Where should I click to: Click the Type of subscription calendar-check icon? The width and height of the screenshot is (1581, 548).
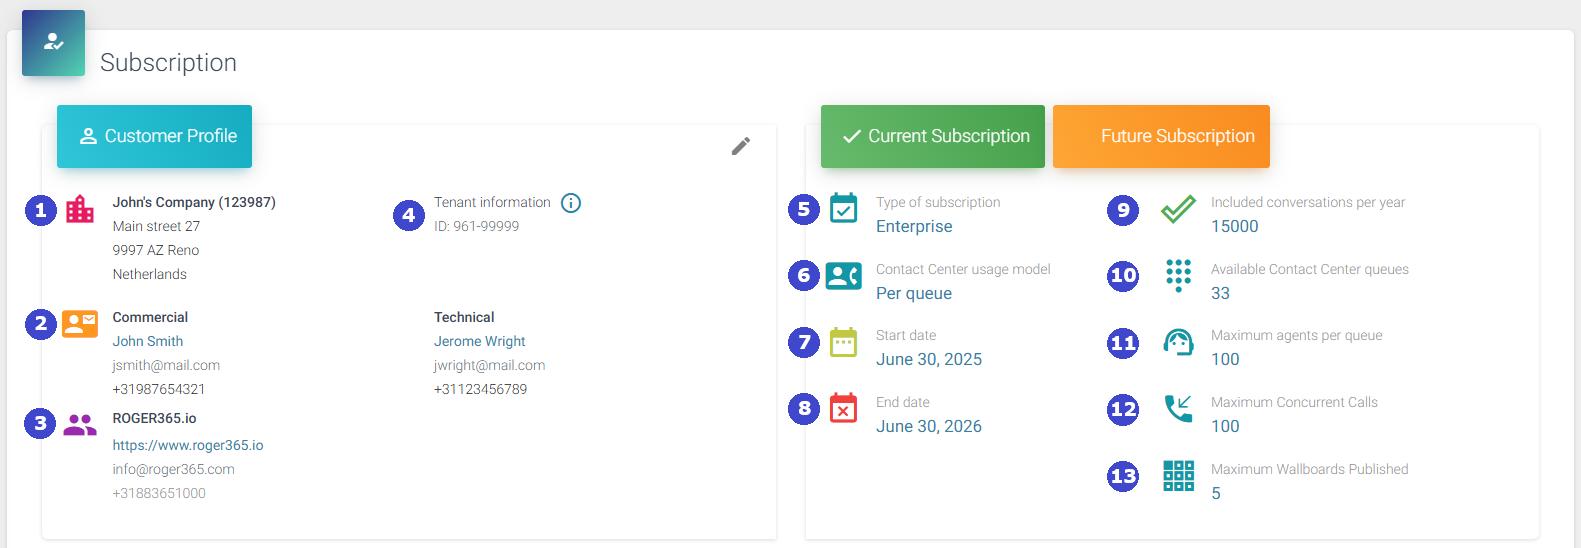[x=844, y=208]
